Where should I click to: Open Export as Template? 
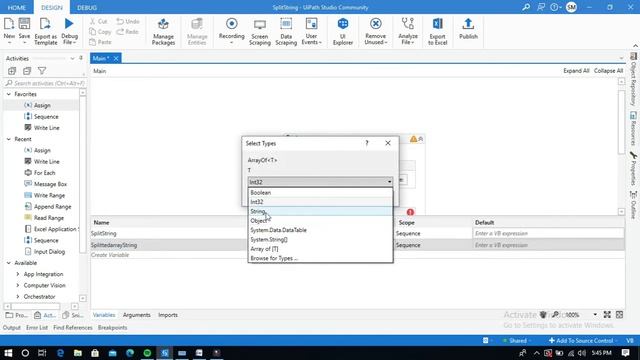coord(46,31)
